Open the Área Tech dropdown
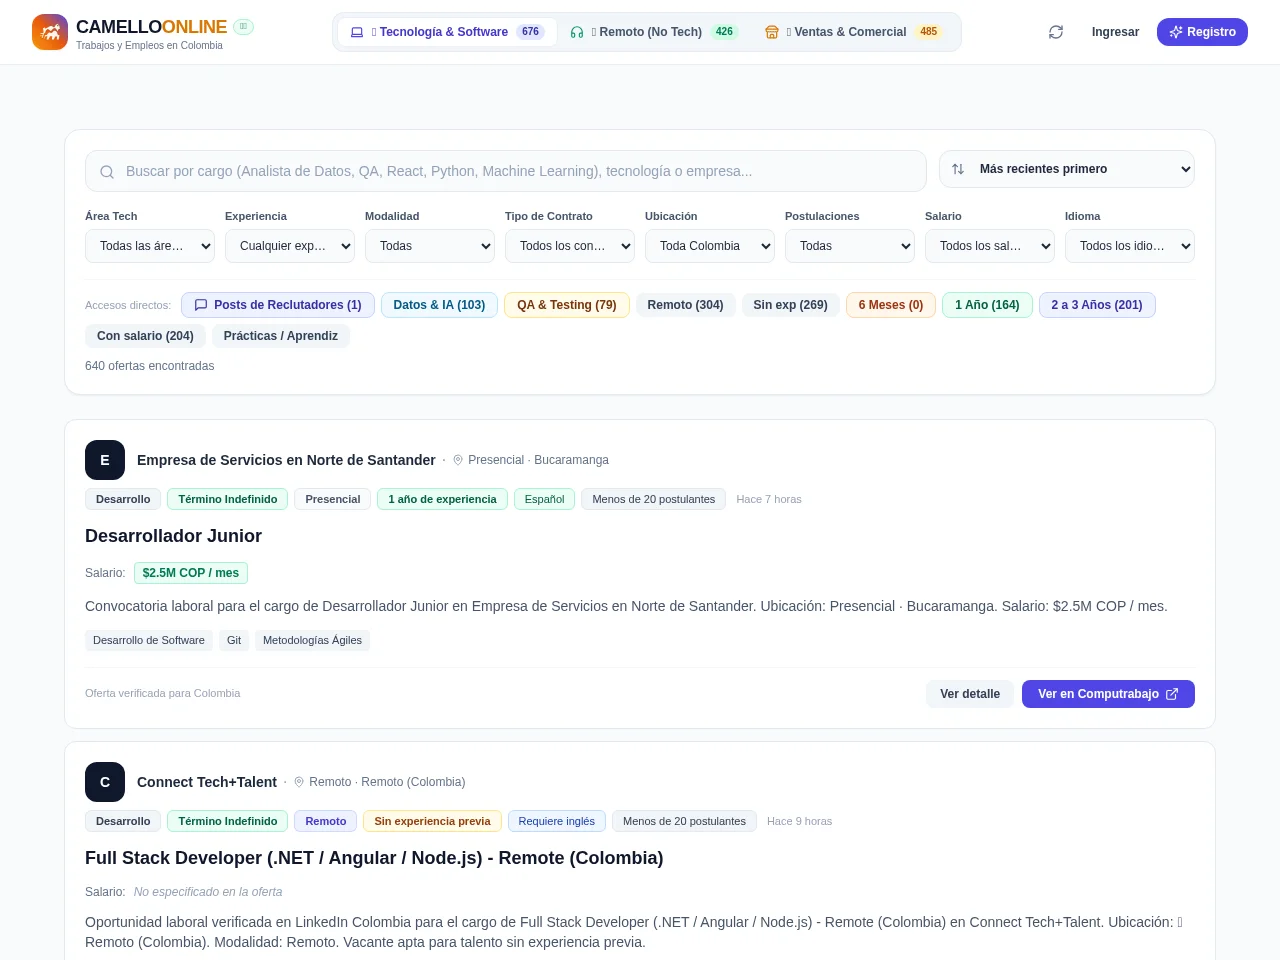The height and width of the screenshot is (960, 1280). [x=150, y=246]
